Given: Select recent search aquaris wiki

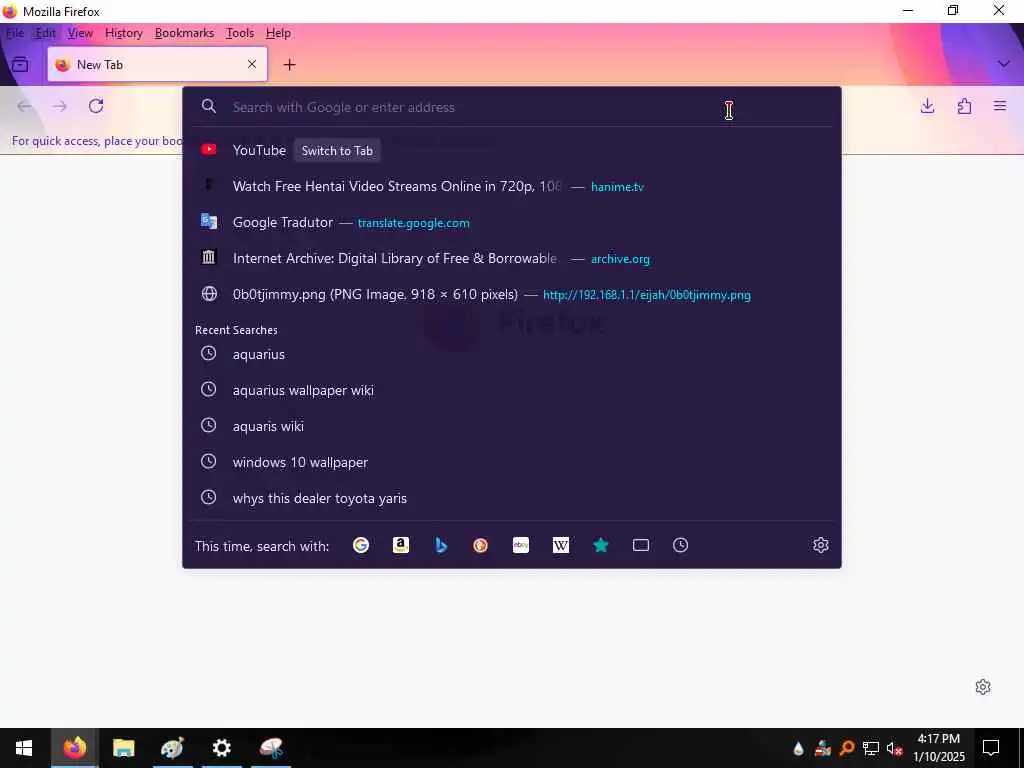Looking at the screenshot, I should point(511,426).
